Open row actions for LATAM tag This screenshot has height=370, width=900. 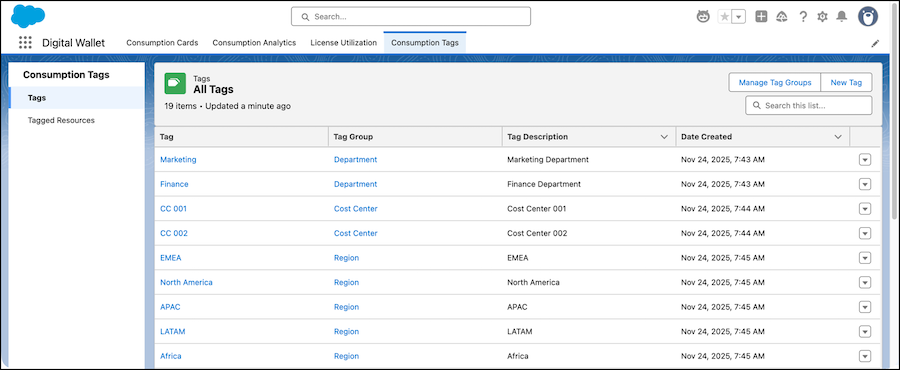pyautogui.click(x=865, y=332)
